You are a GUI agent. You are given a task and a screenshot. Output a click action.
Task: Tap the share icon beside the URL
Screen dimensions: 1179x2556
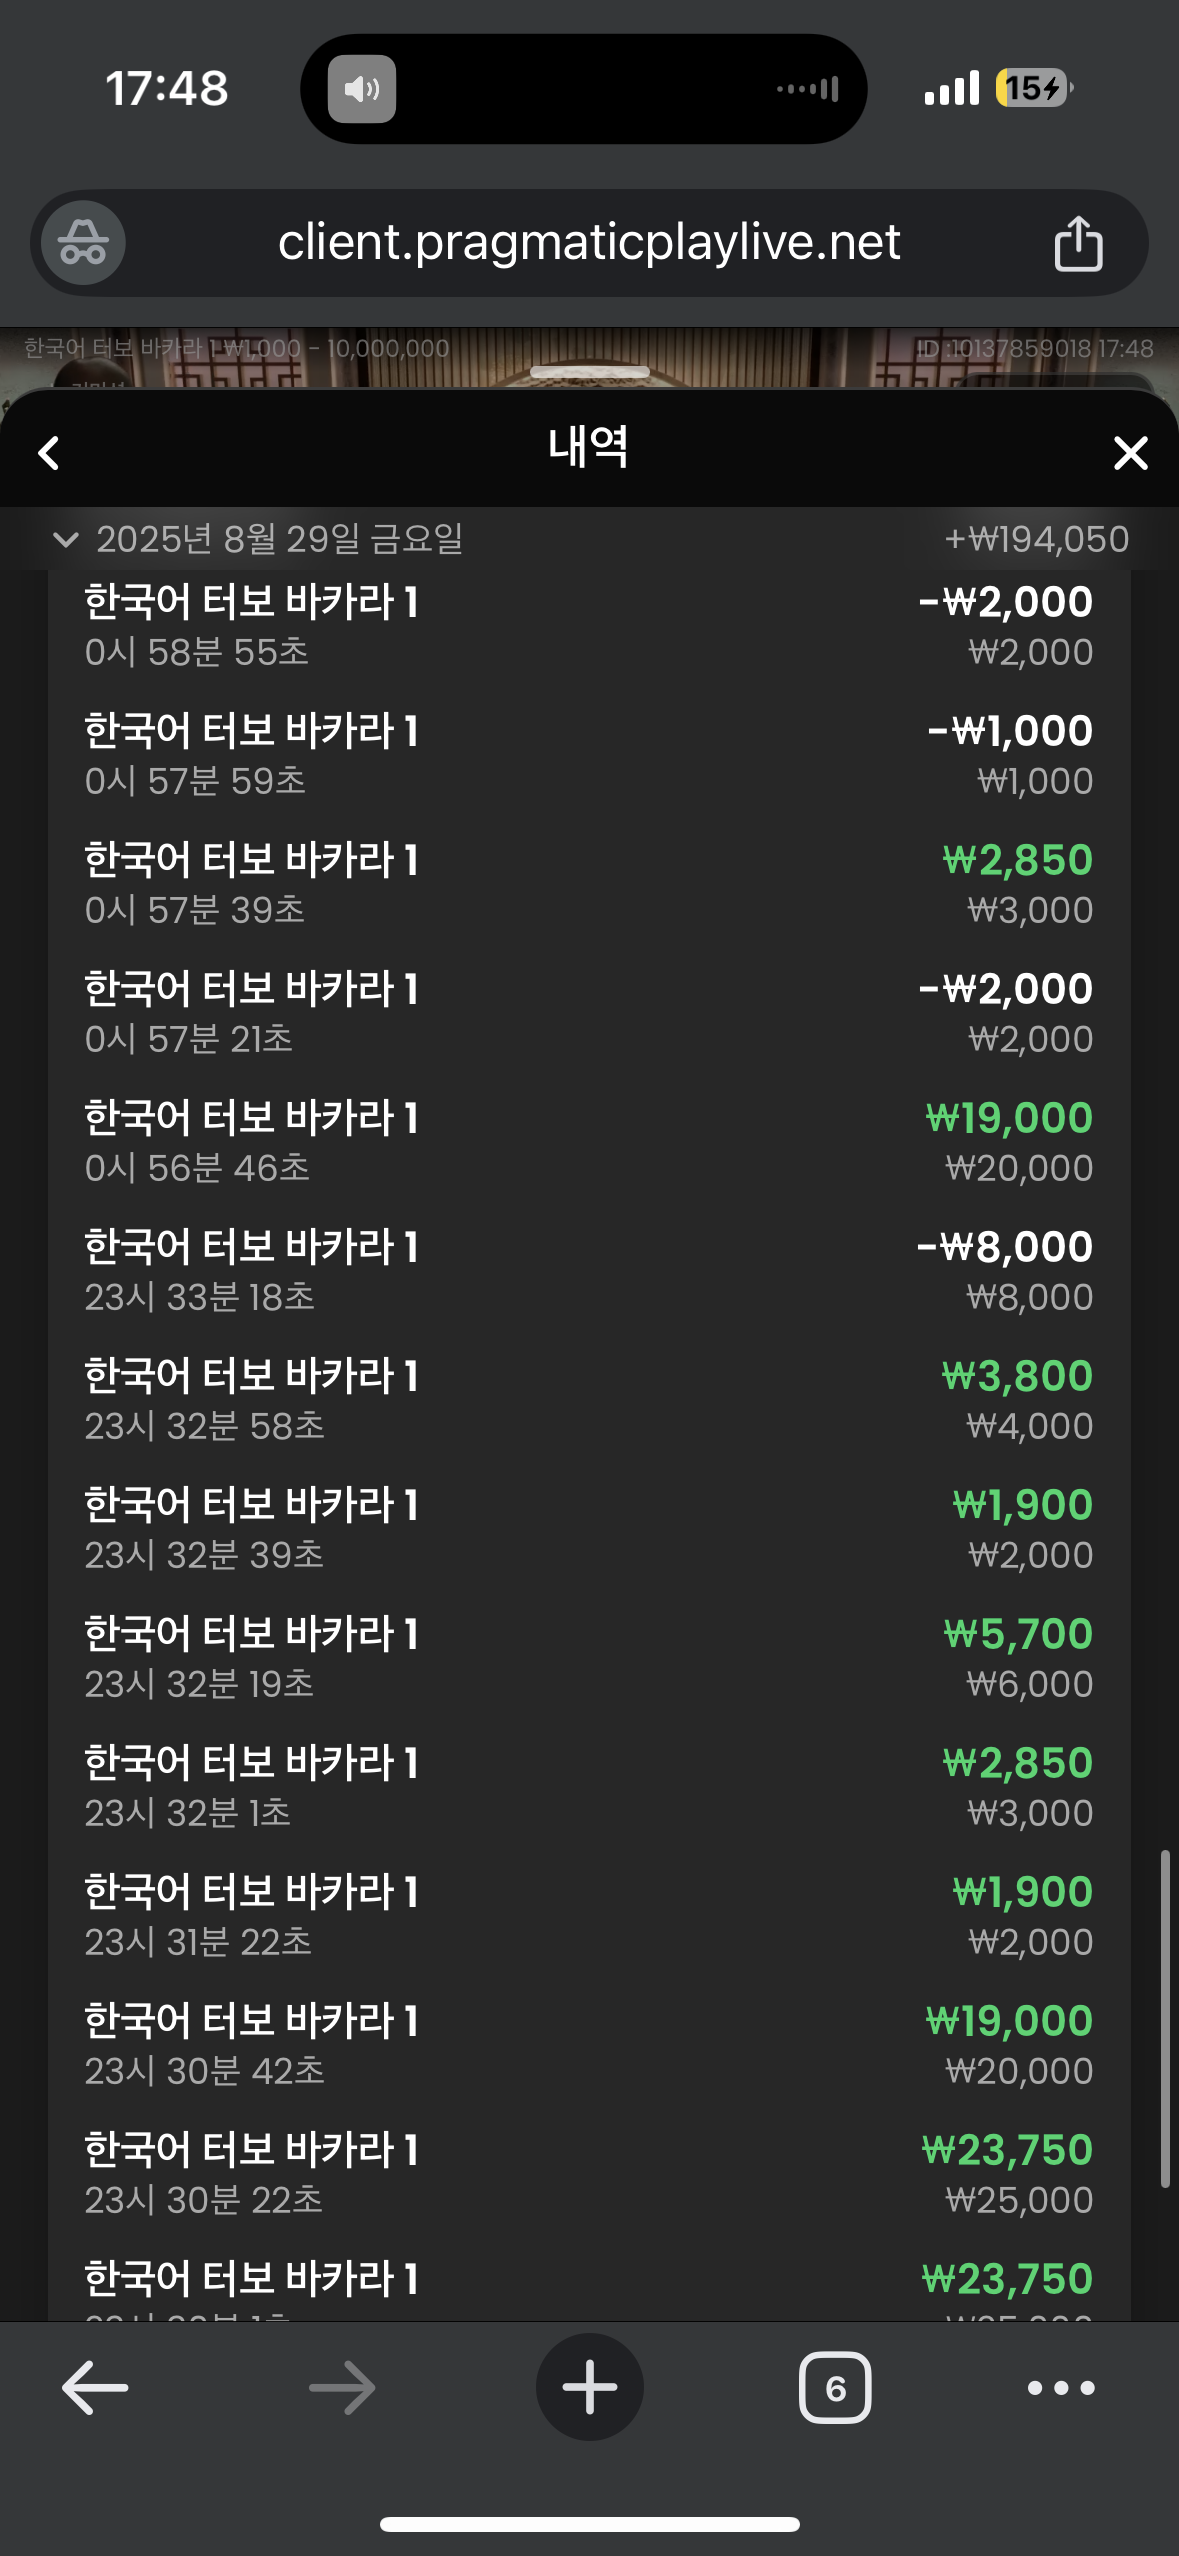pos(1078,243)
